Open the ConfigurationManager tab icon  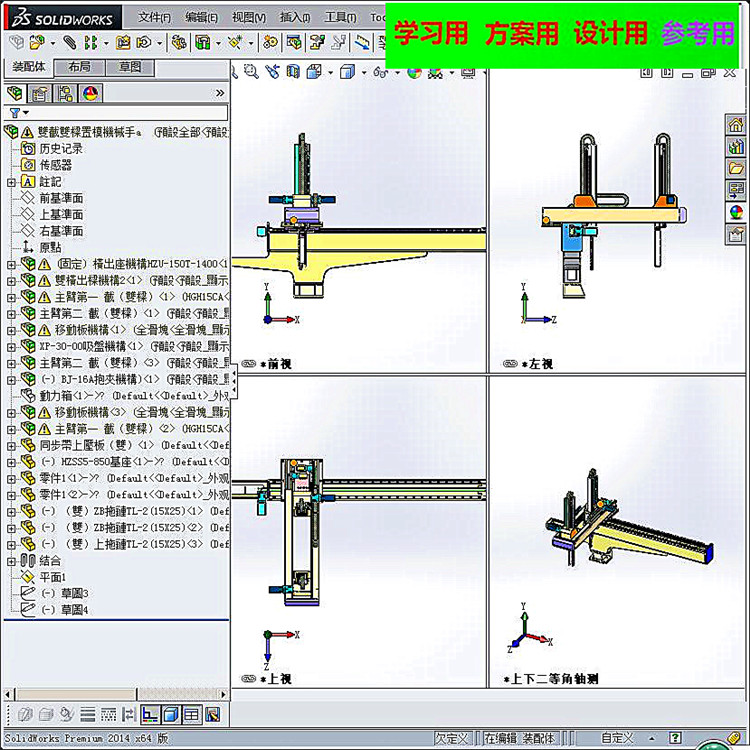65,93
